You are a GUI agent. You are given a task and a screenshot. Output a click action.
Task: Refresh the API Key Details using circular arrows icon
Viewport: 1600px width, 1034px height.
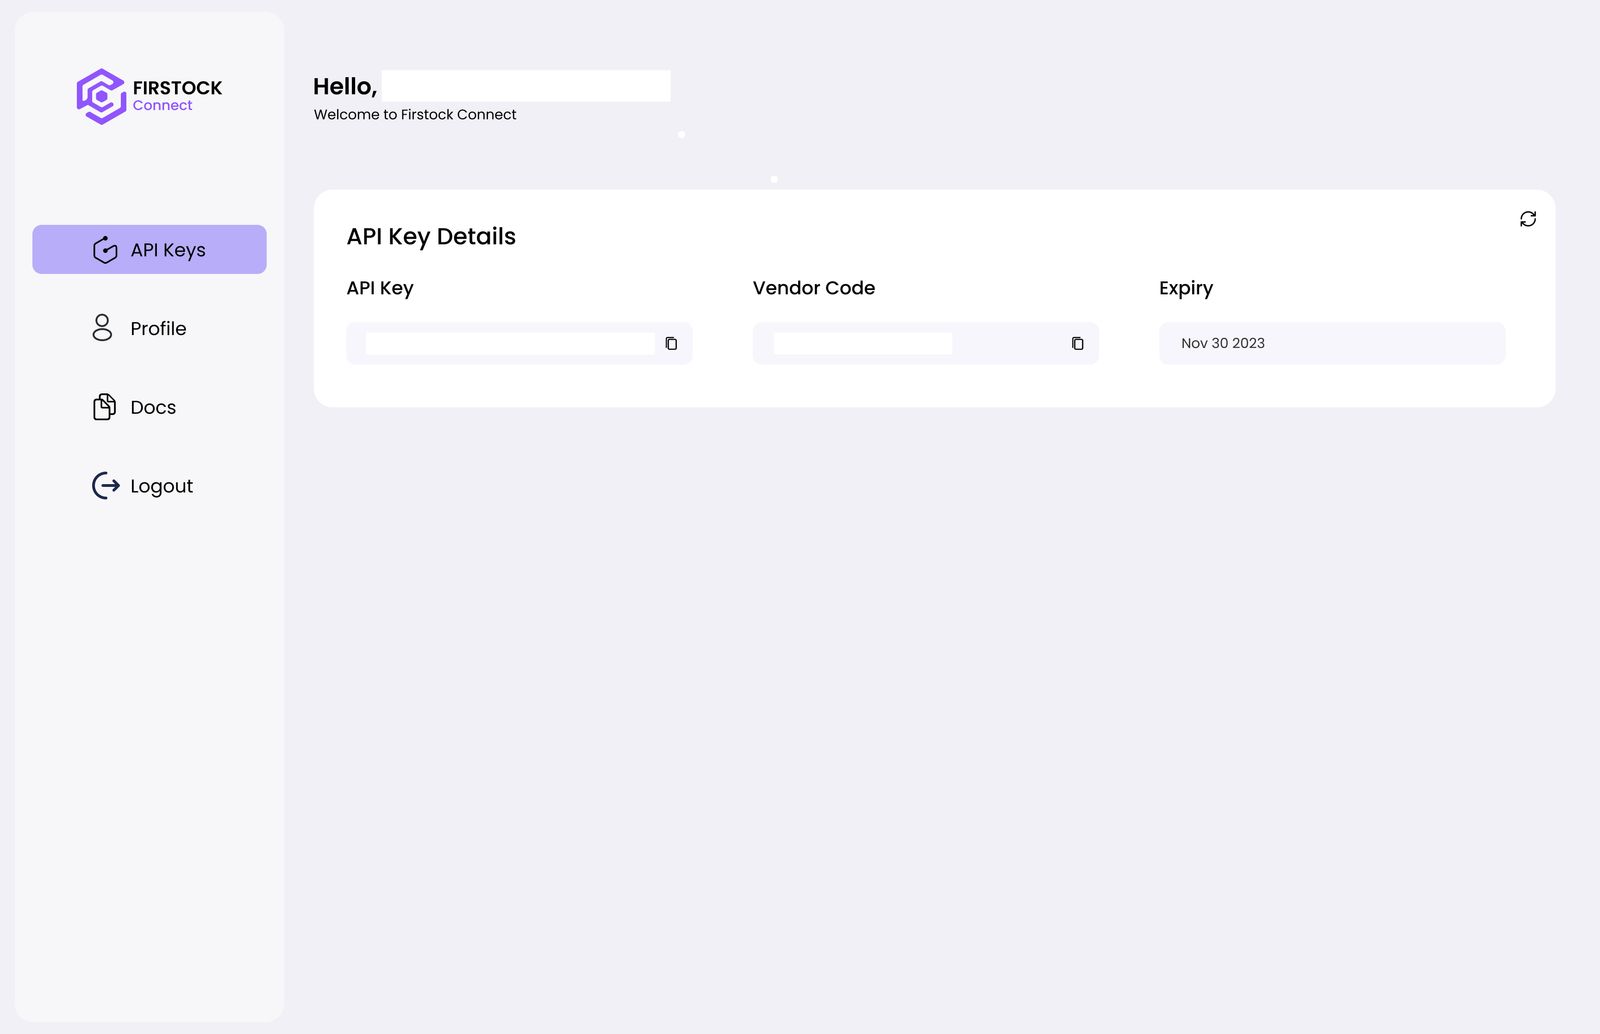[1528, 218]
